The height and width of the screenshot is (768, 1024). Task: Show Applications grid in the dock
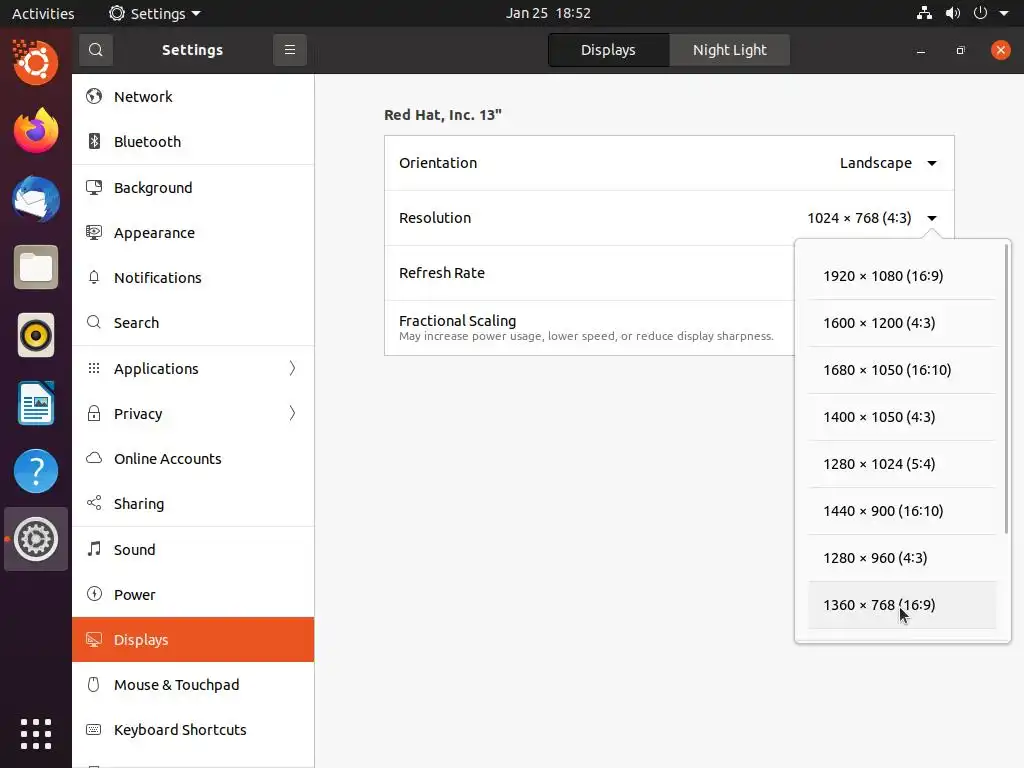pos(36,733)
